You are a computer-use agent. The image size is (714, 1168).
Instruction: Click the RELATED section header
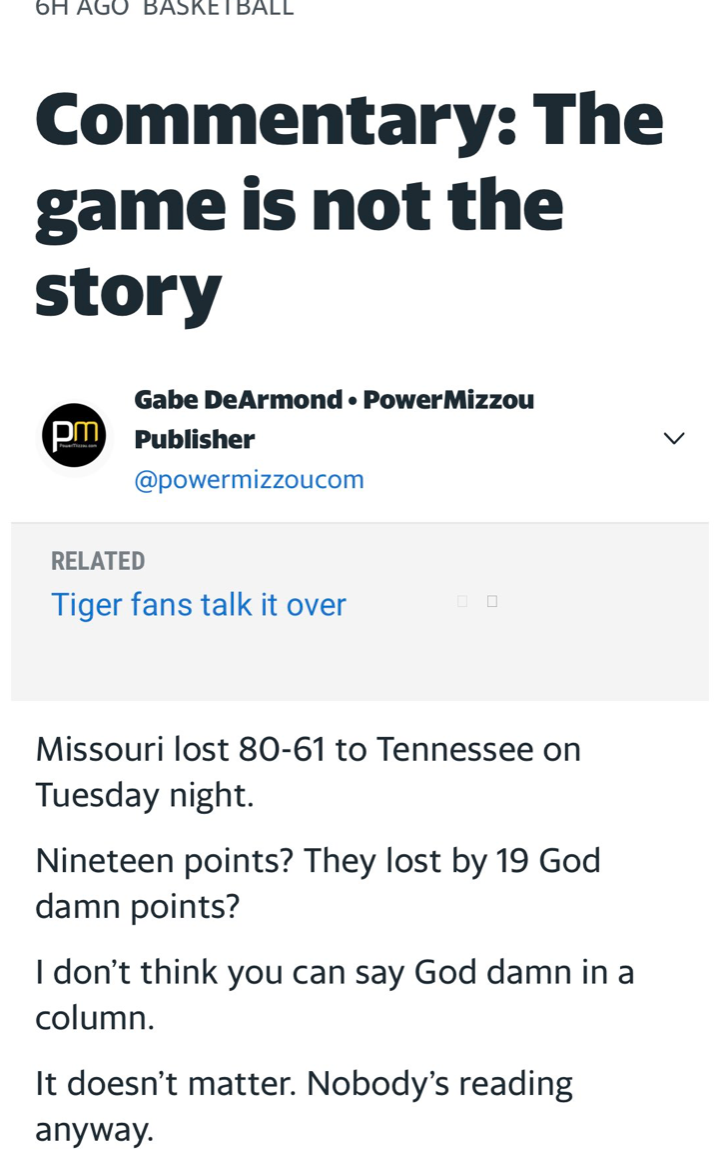(97, 561)
